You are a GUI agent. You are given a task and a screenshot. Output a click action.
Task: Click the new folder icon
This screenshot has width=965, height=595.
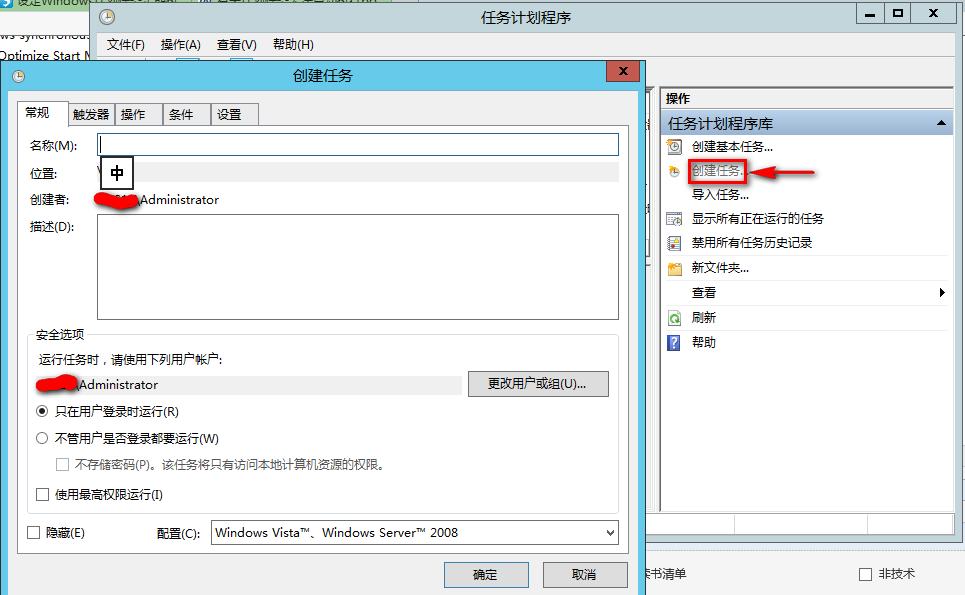pos(675,268)
